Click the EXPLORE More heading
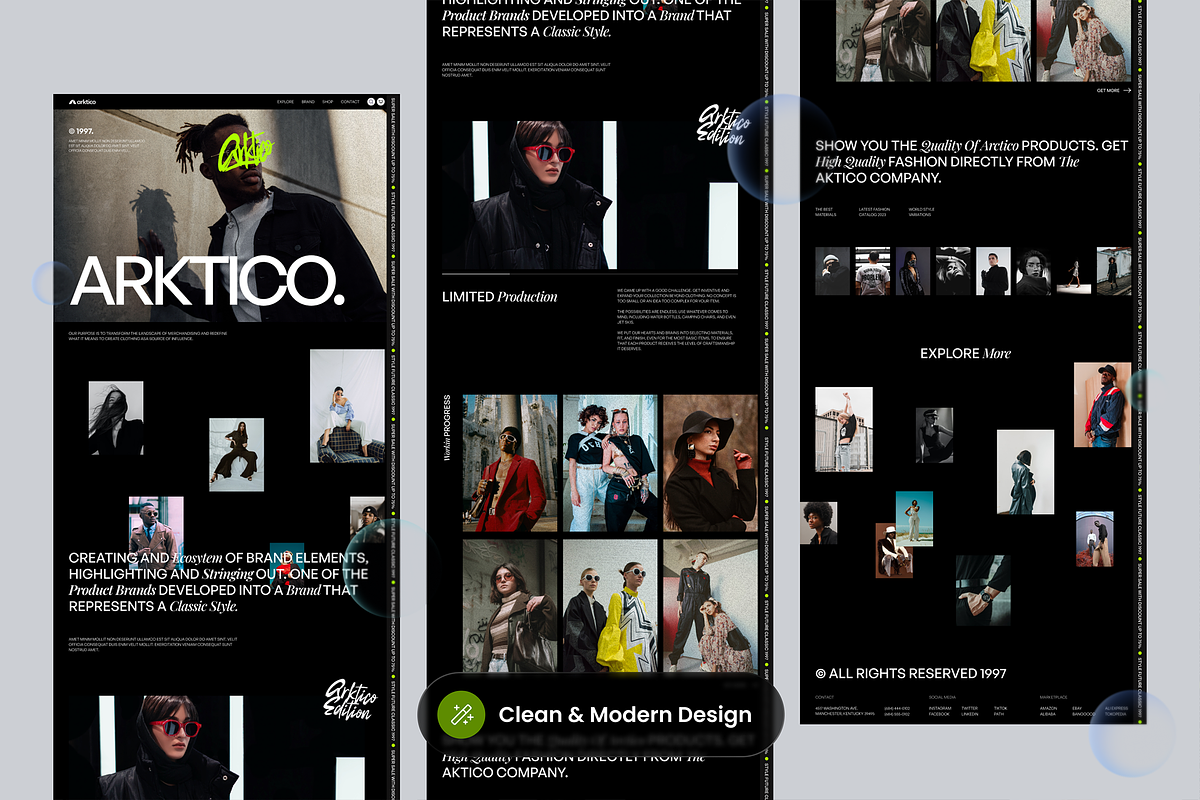This screenshot has width=1200, height=800. coord(966,353)
